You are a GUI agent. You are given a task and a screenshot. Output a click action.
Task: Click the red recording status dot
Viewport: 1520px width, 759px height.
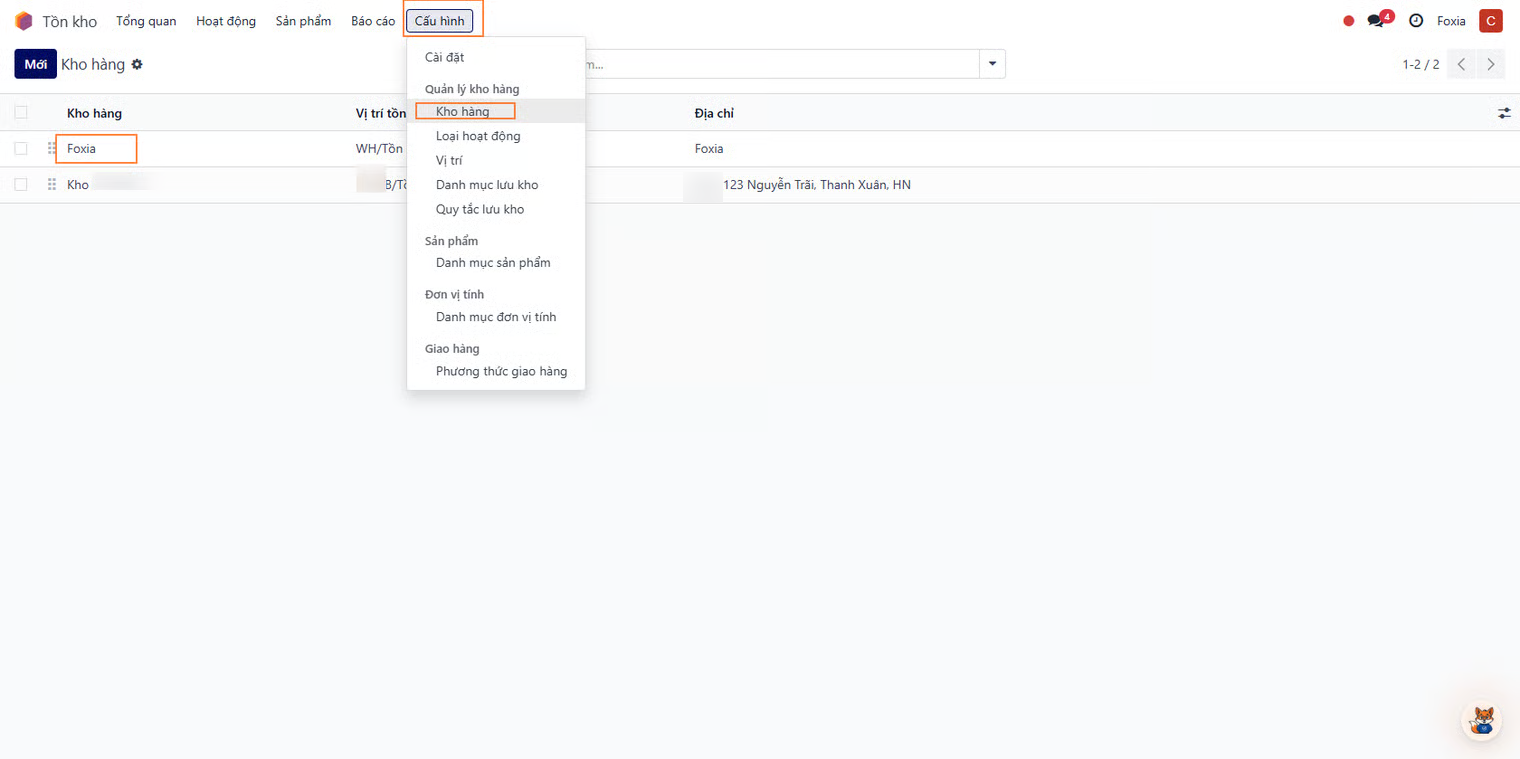point(1348,21)
